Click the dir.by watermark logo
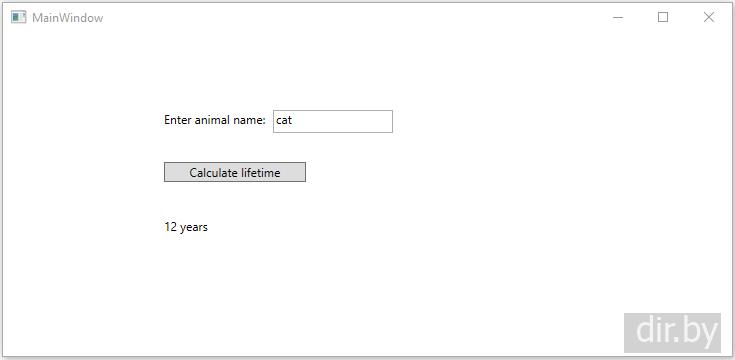Image resolution: width=735 pixels, height=360 pixels. (672, 333)
